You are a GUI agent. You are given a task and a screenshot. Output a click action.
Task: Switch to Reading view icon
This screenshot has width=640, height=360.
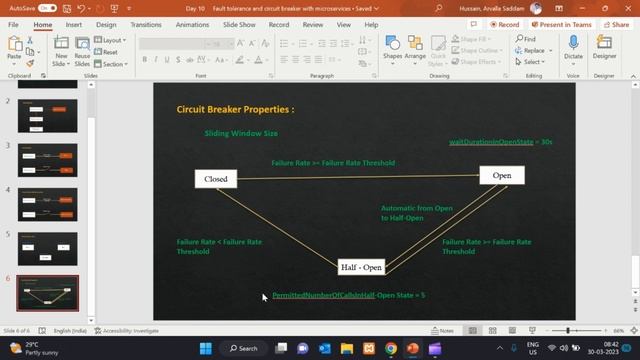click(512, 331)
